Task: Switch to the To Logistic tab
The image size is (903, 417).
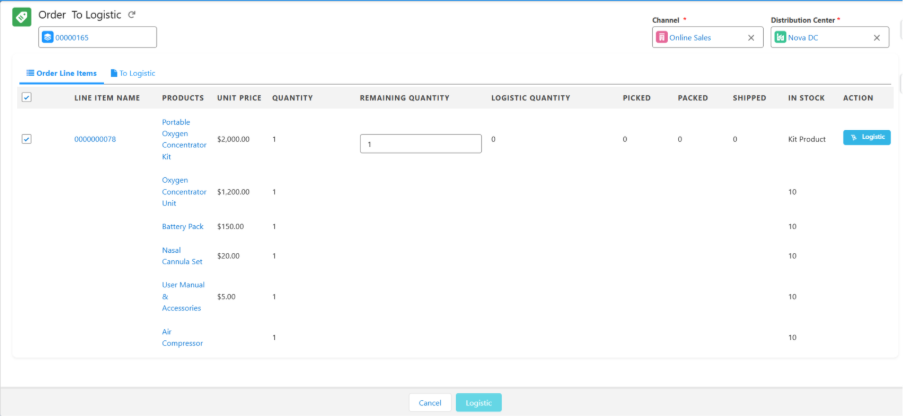Action: click(x=133, y=73)
